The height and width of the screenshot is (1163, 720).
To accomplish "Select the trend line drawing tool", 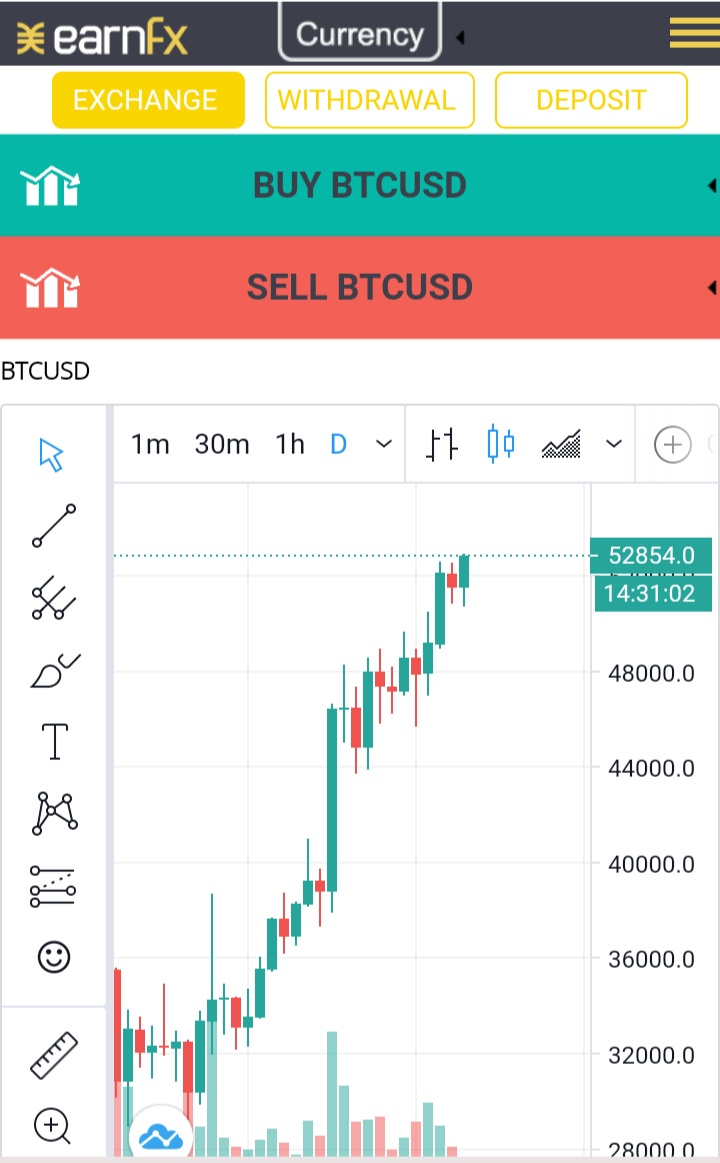I will click(x=53, y=526).
